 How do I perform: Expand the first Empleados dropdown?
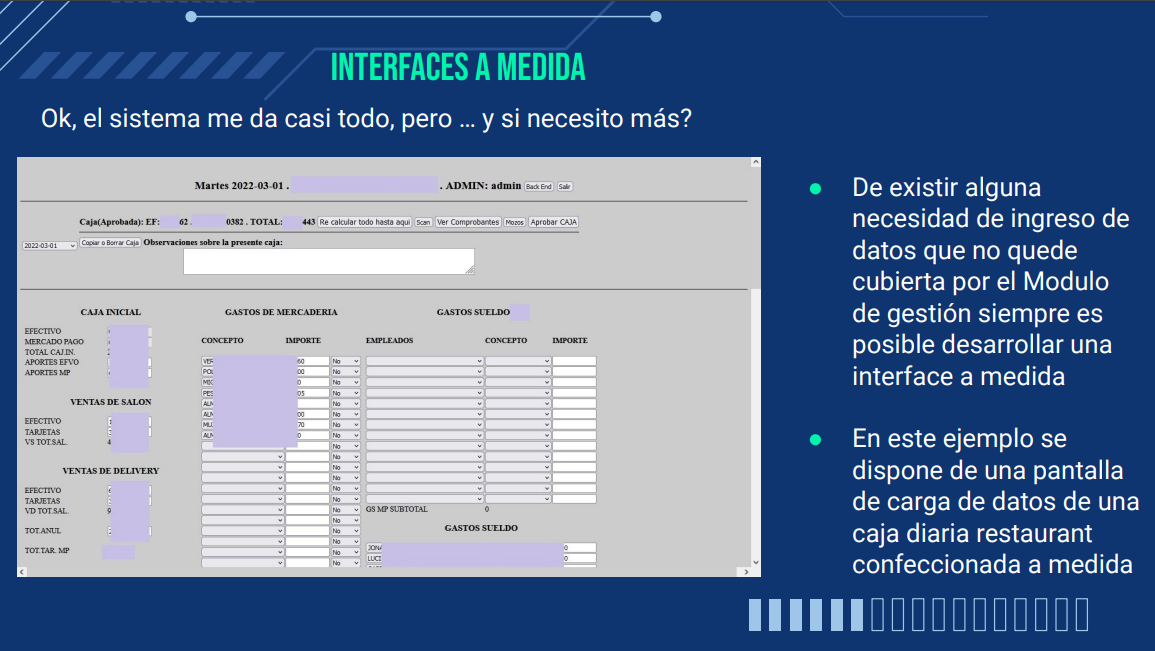tap(424, 361)
